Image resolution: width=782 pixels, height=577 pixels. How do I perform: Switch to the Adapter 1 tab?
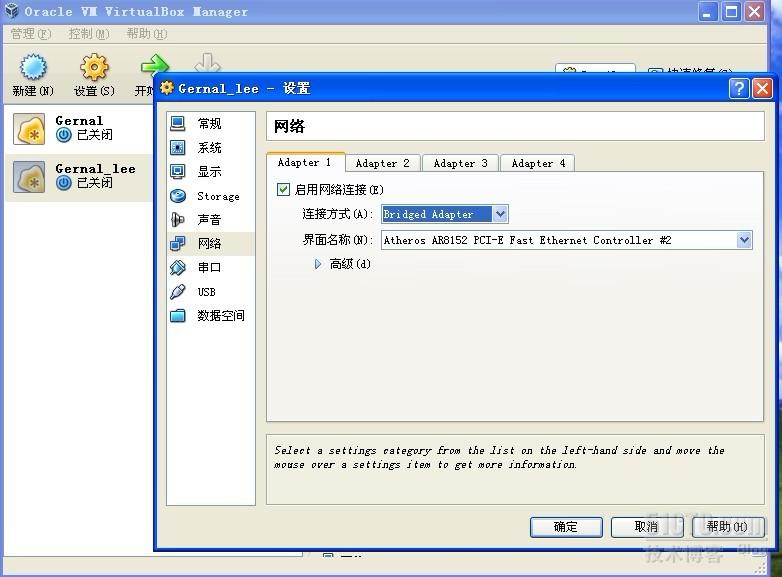pyautogui.click(x=305, y=162)
